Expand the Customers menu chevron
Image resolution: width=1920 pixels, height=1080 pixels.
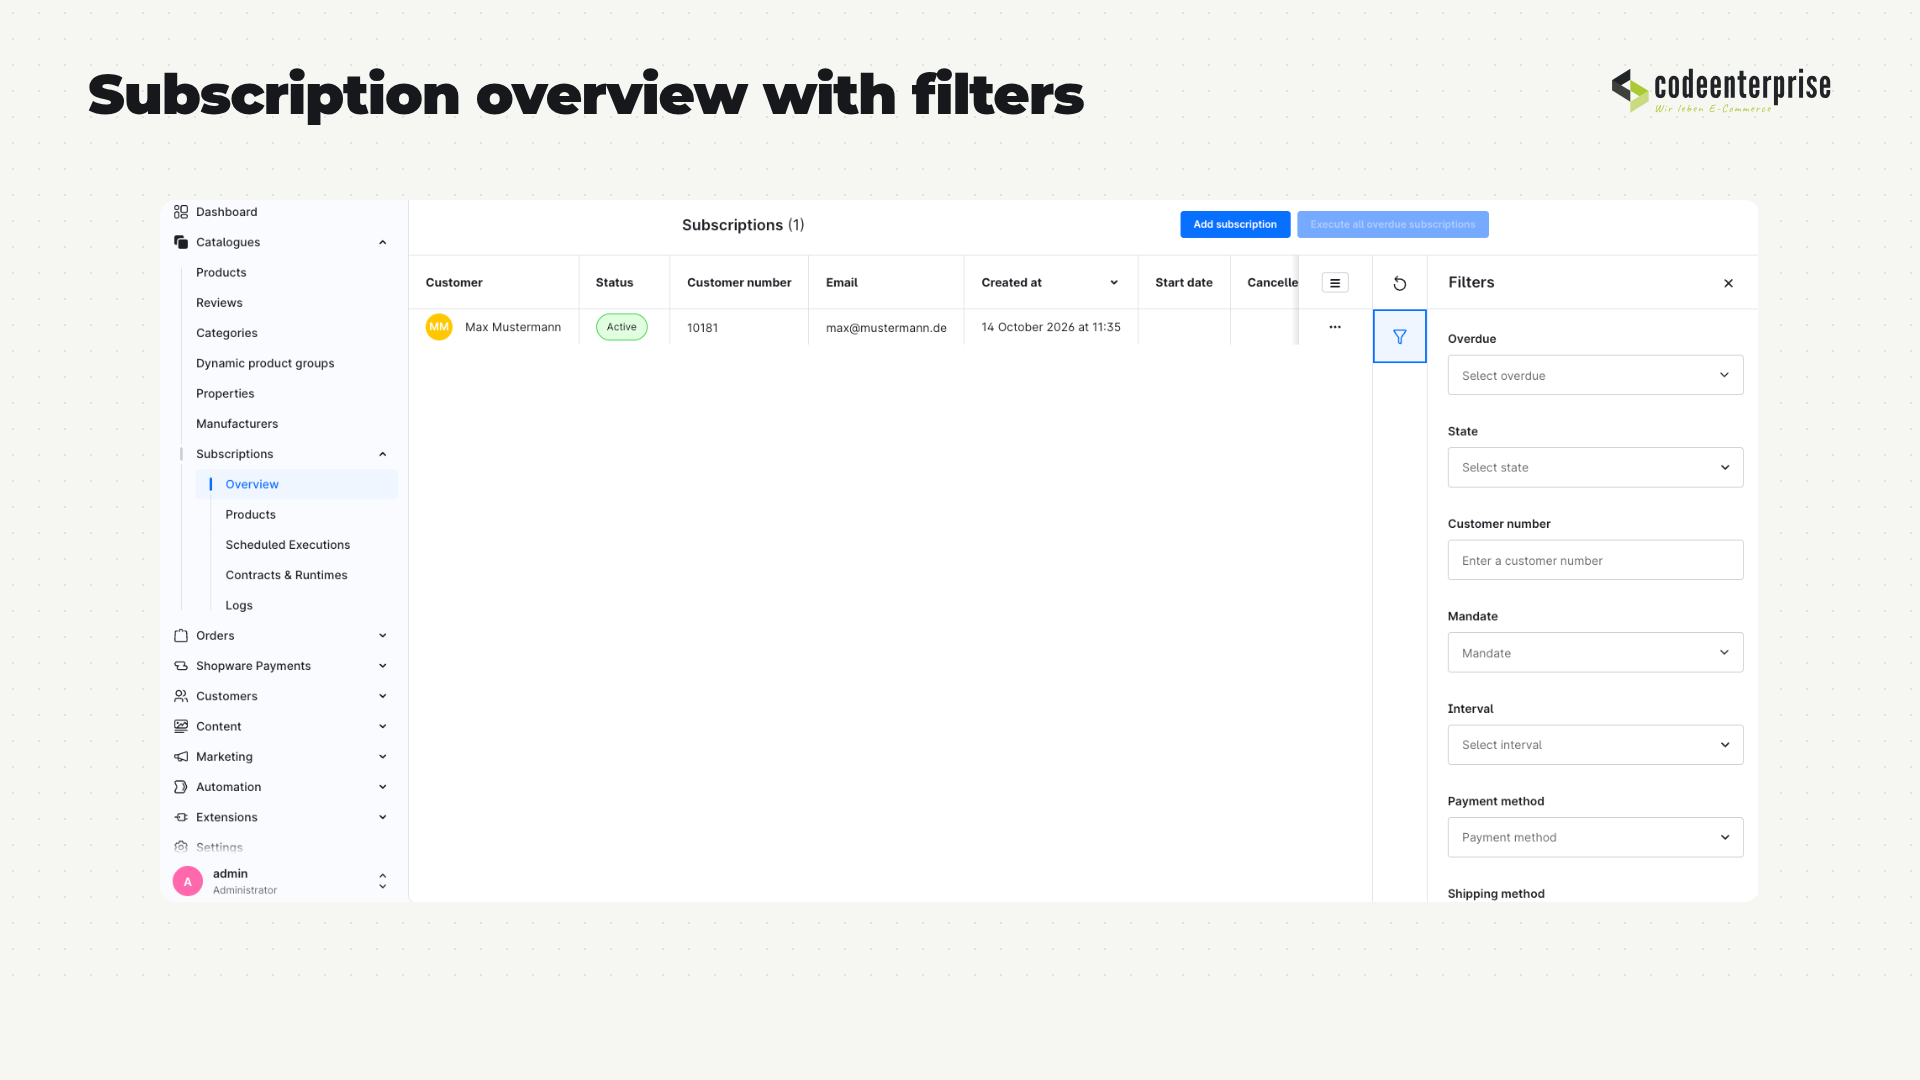click(382, 696)
